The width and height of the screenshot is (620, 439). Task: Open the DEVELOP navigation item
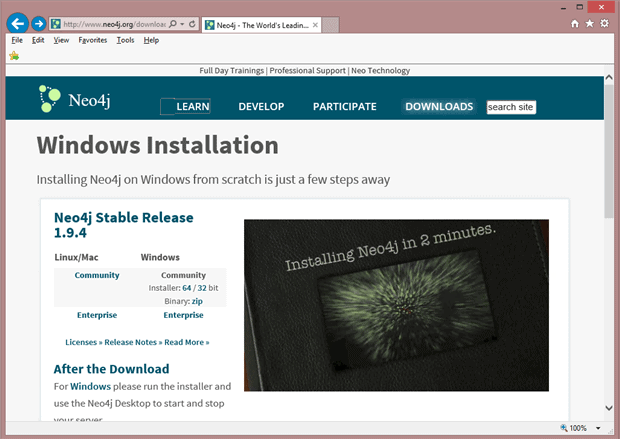point(261,106)
